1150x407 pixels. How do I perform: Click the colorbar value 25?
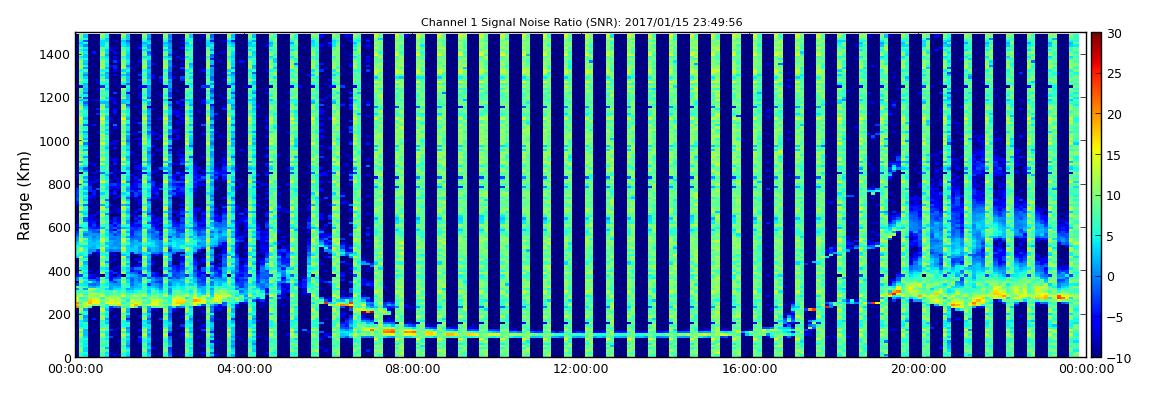[1115, 74]
